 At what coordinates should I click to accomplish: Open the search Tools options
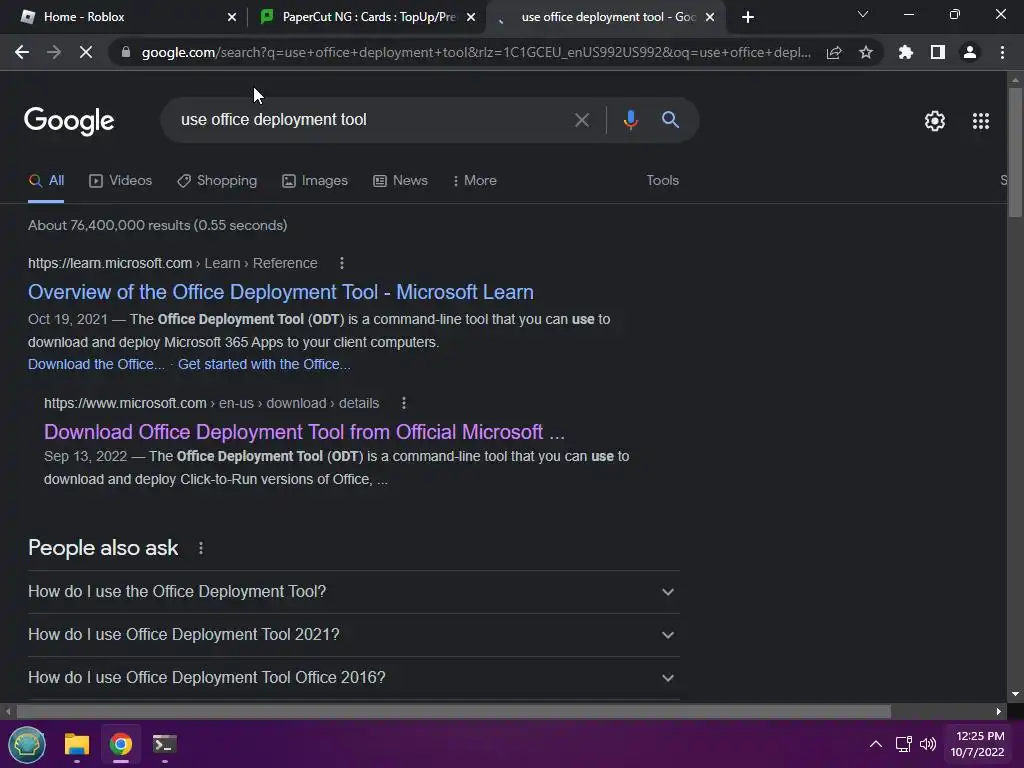pos(662,180)
